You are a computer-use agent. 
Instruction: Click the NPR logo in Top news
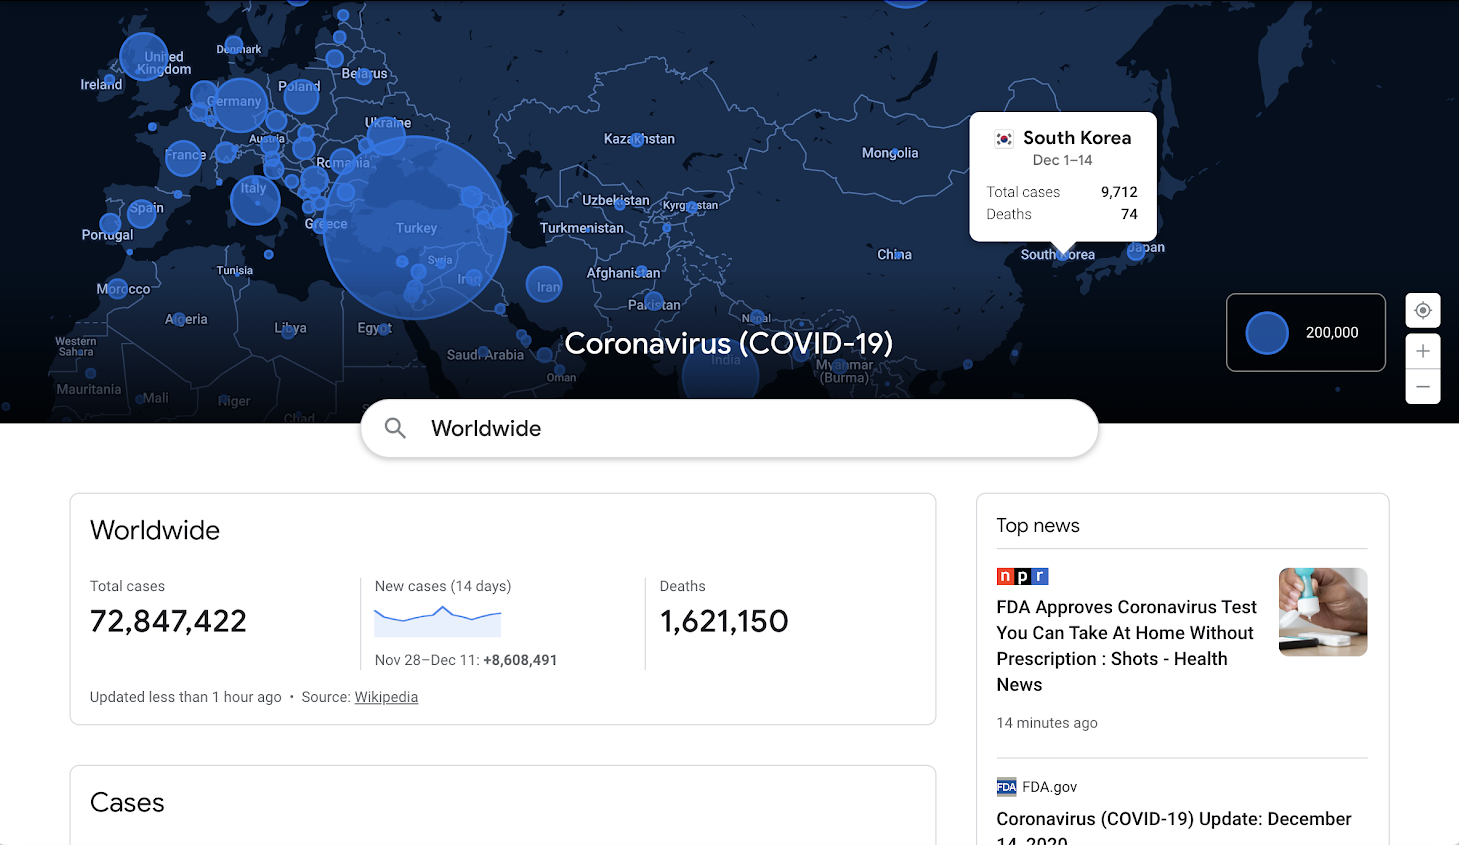(1022, 576)
